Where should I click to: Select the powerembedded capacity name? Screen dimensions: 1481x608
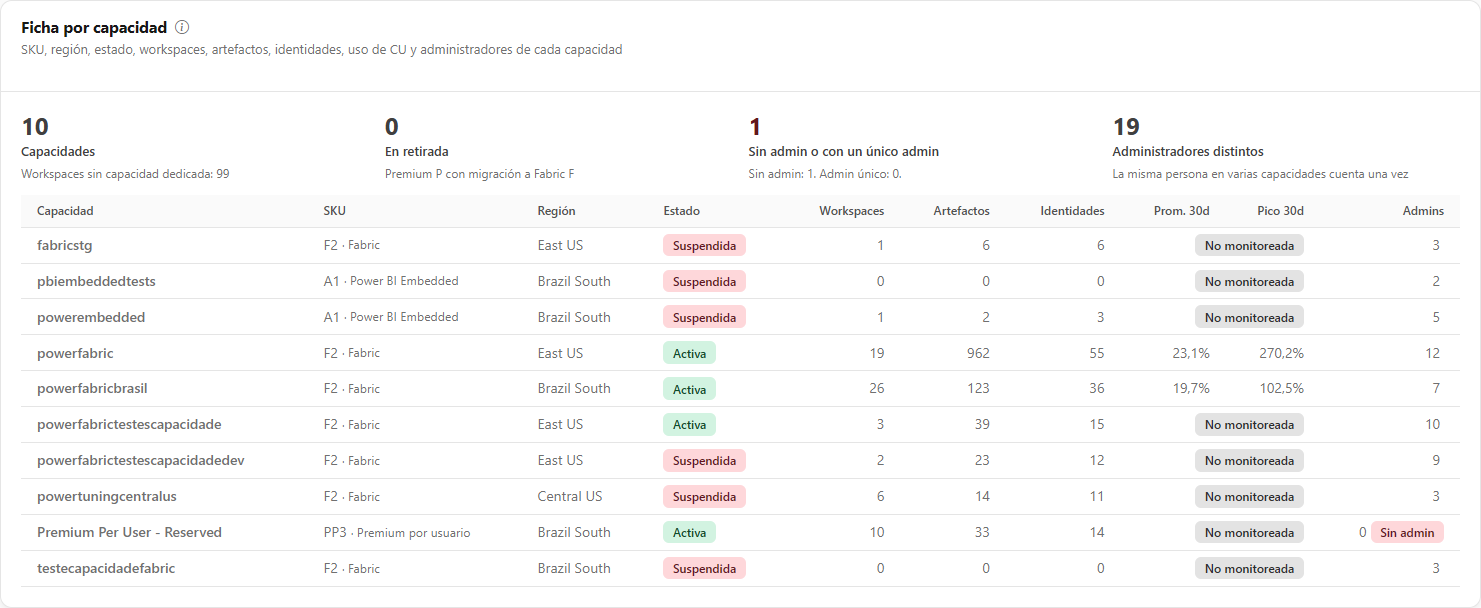pos(91,317)
